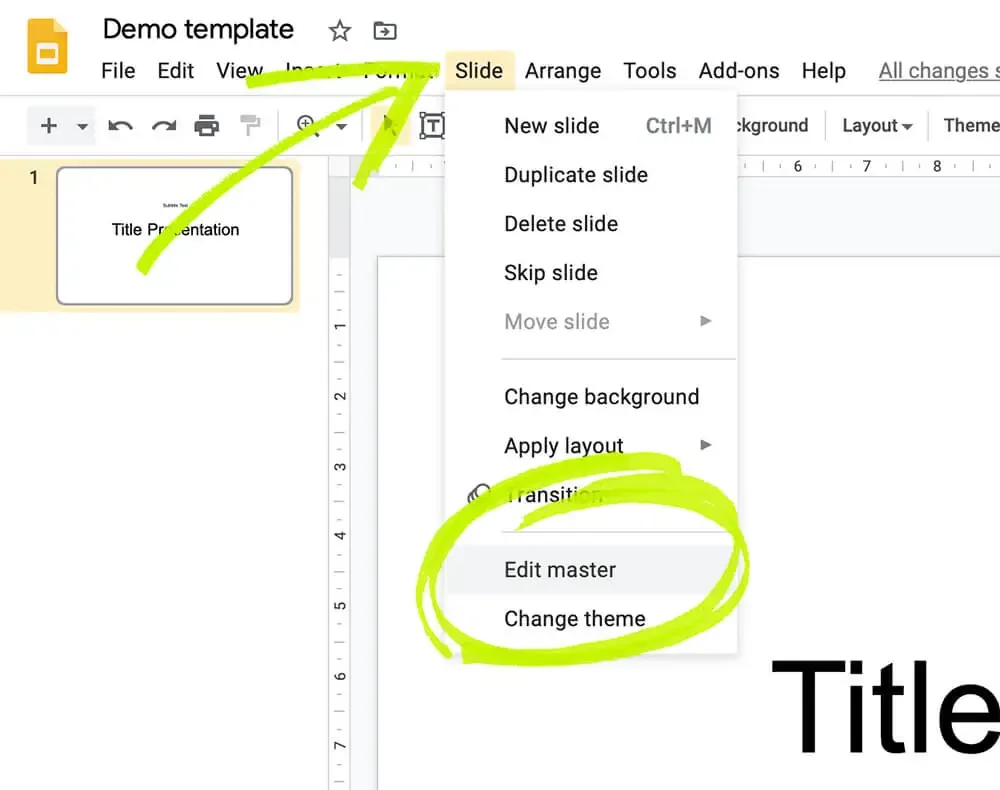Click the Google Slides home logo
1000x790 pixels.
tap(47, 46)
